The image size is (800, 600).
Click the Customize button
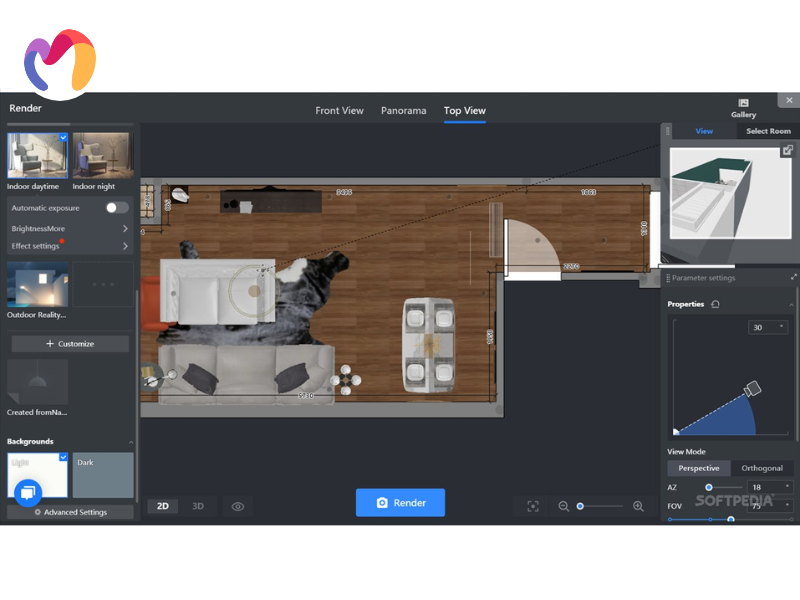coord(70,344)
